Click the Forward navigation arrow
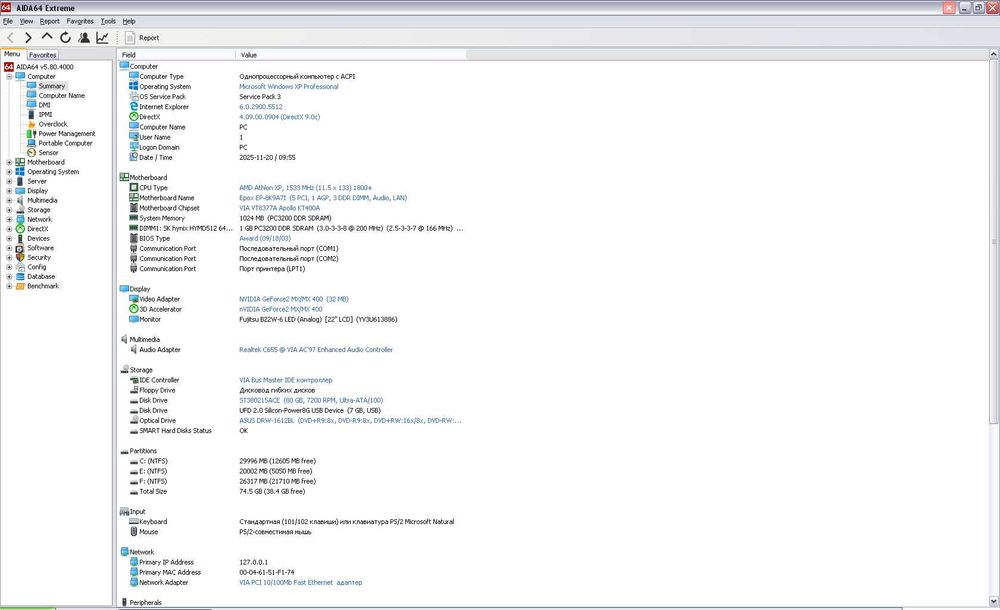The image size is (1000, 610). pyautogui.click(x=28, y=38)
